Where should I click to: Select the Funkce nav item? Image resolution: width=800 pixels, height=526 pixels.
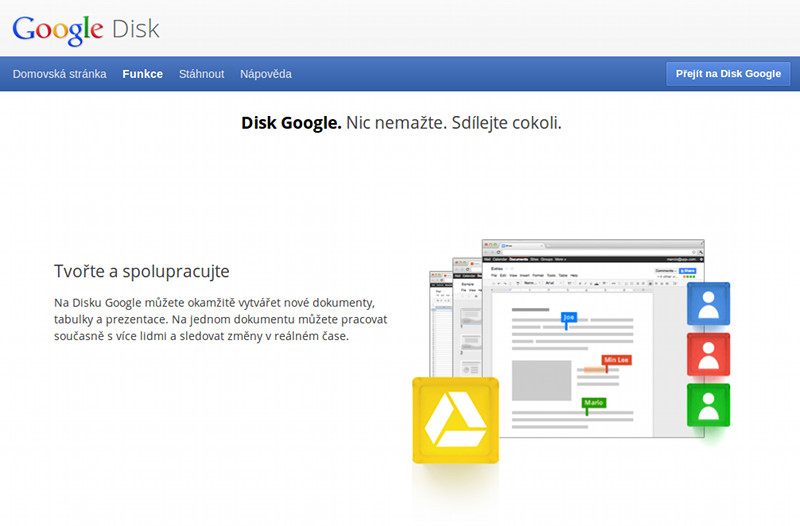(142, 74)
